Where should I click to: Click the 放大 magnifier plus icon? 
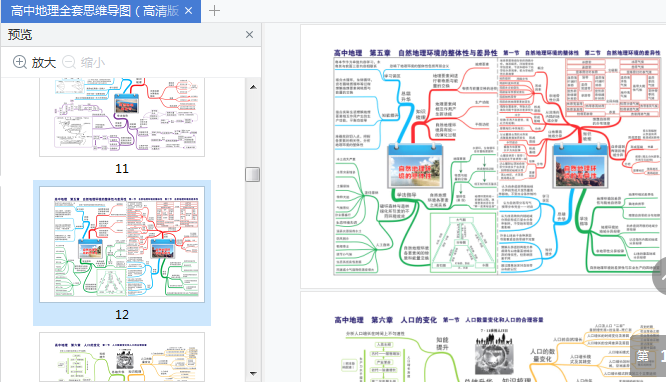pyautogui.click(x=20, y=62)
